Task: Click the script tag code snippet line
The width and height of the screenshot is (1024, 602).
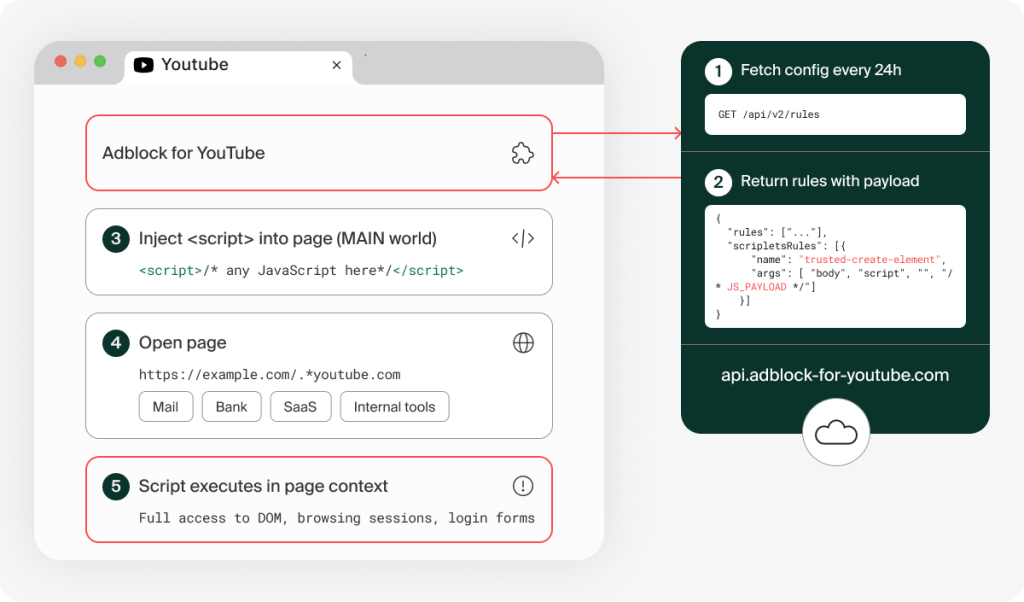Action: pyautogui.click(x=301, y=270)
